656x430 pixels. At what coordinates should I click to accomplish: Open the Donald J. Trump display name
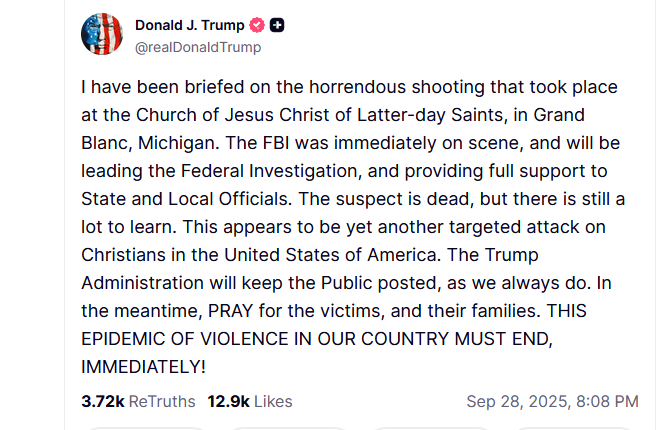point(190,25)
